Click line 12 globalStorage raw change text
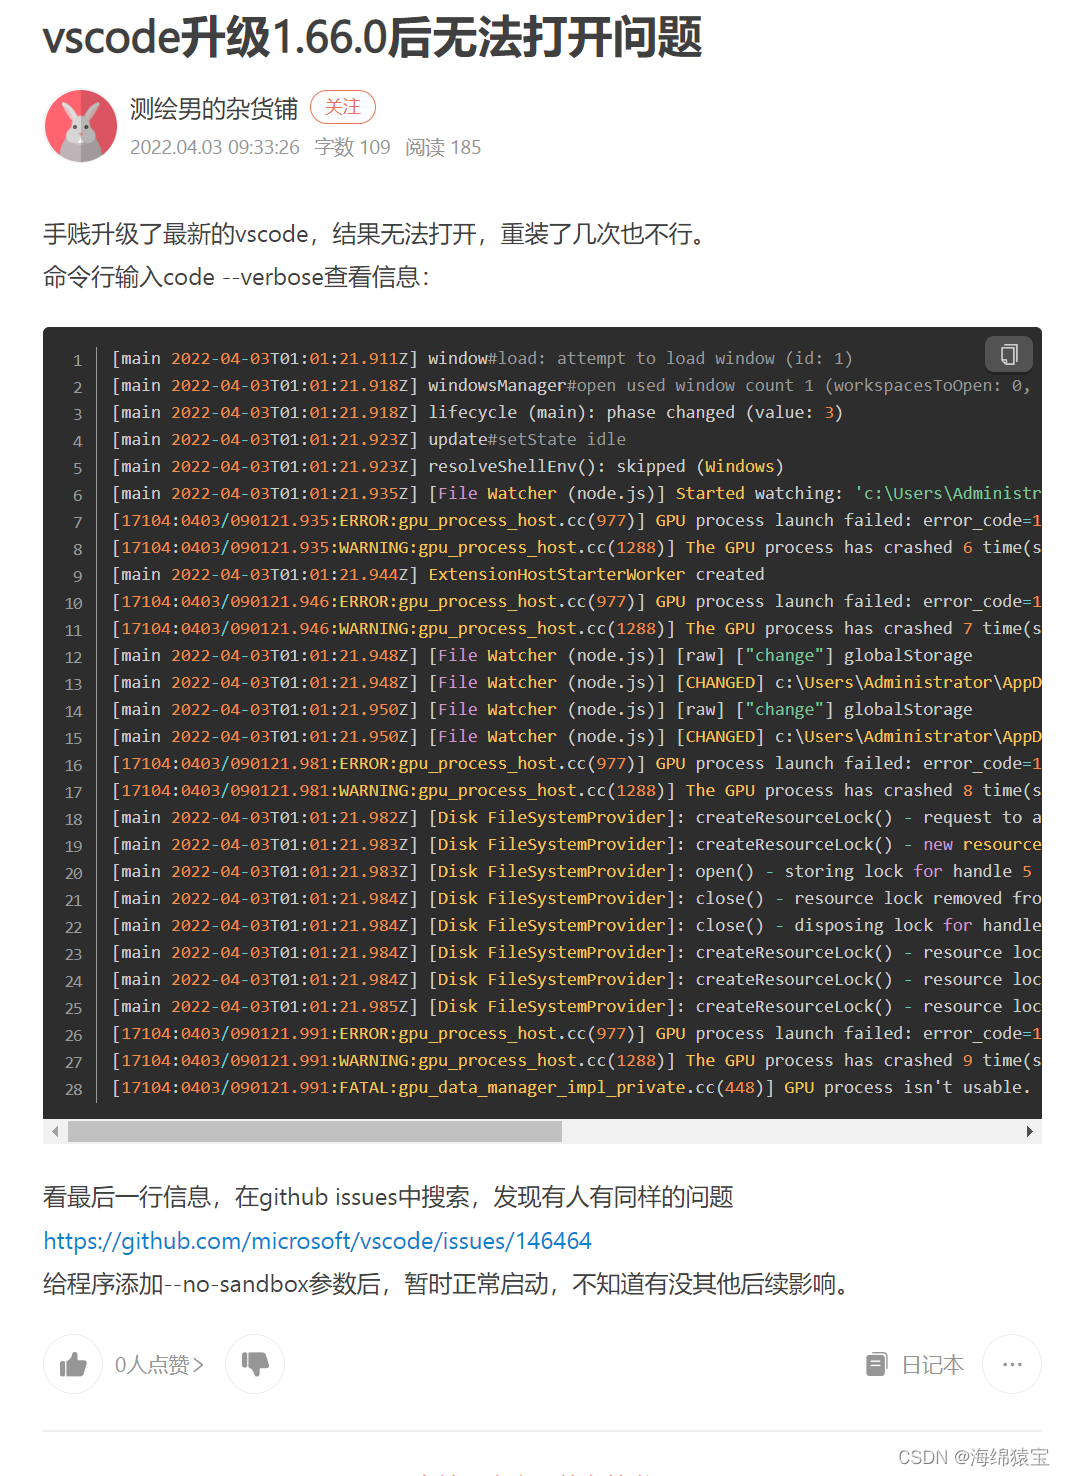This screenshot has width=1065, height=1476. [542, 655]
